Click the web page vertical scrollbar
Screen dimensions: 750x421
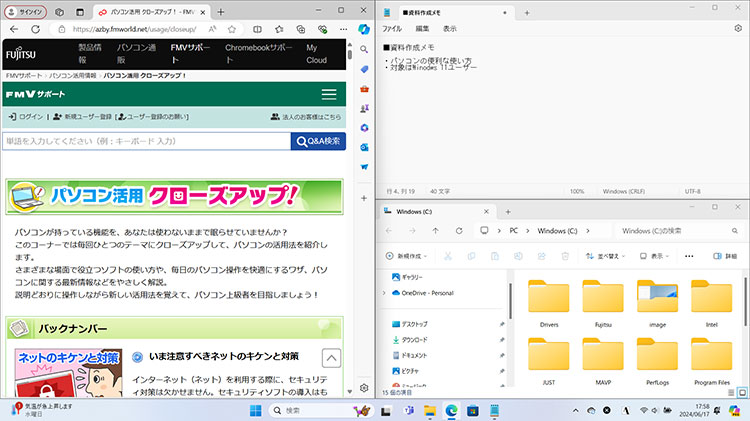click(x=351, y=200)
